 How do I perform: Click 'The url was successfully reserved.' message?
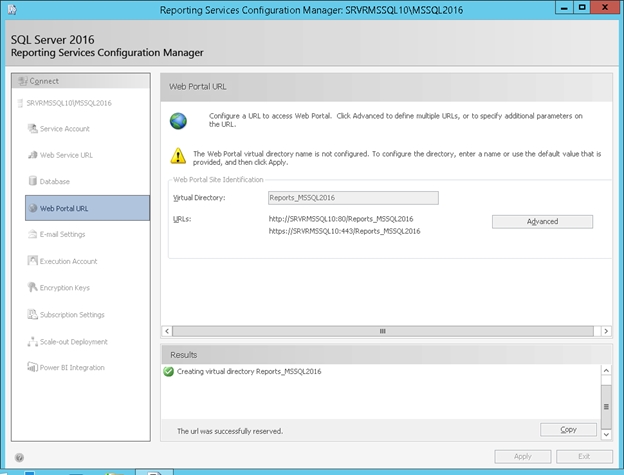(x=230, y=431)
